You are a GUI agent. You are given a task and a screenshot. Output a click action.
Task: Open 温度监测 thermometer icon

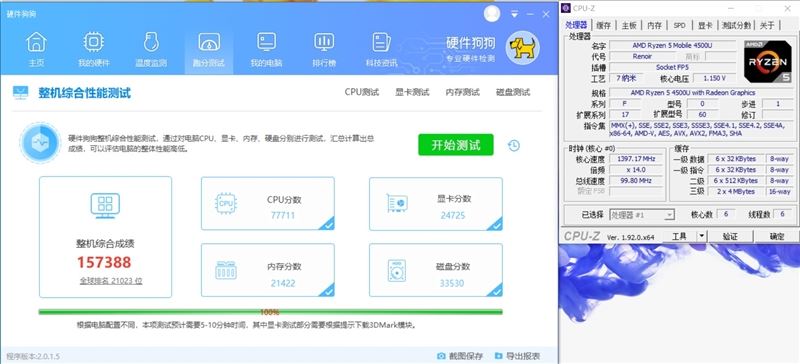click(x=151, y=42)
